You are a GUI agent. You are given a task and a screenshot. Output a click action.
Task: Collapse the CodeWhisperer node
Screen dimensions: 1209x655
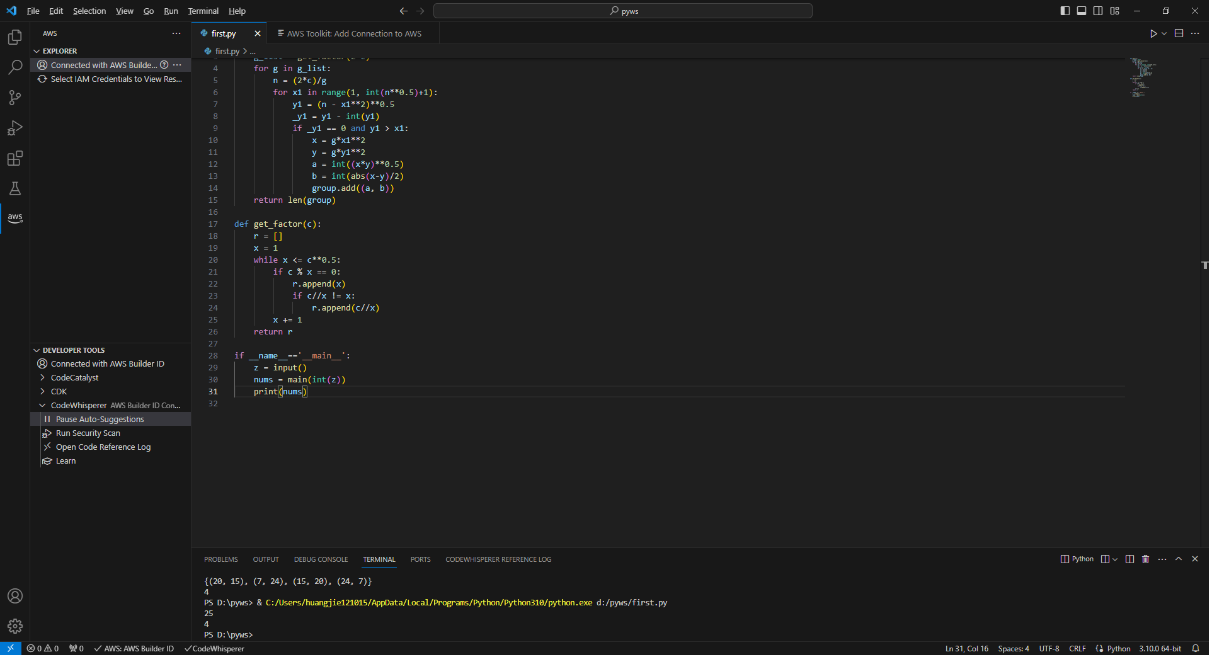click(x=110, y=405)
